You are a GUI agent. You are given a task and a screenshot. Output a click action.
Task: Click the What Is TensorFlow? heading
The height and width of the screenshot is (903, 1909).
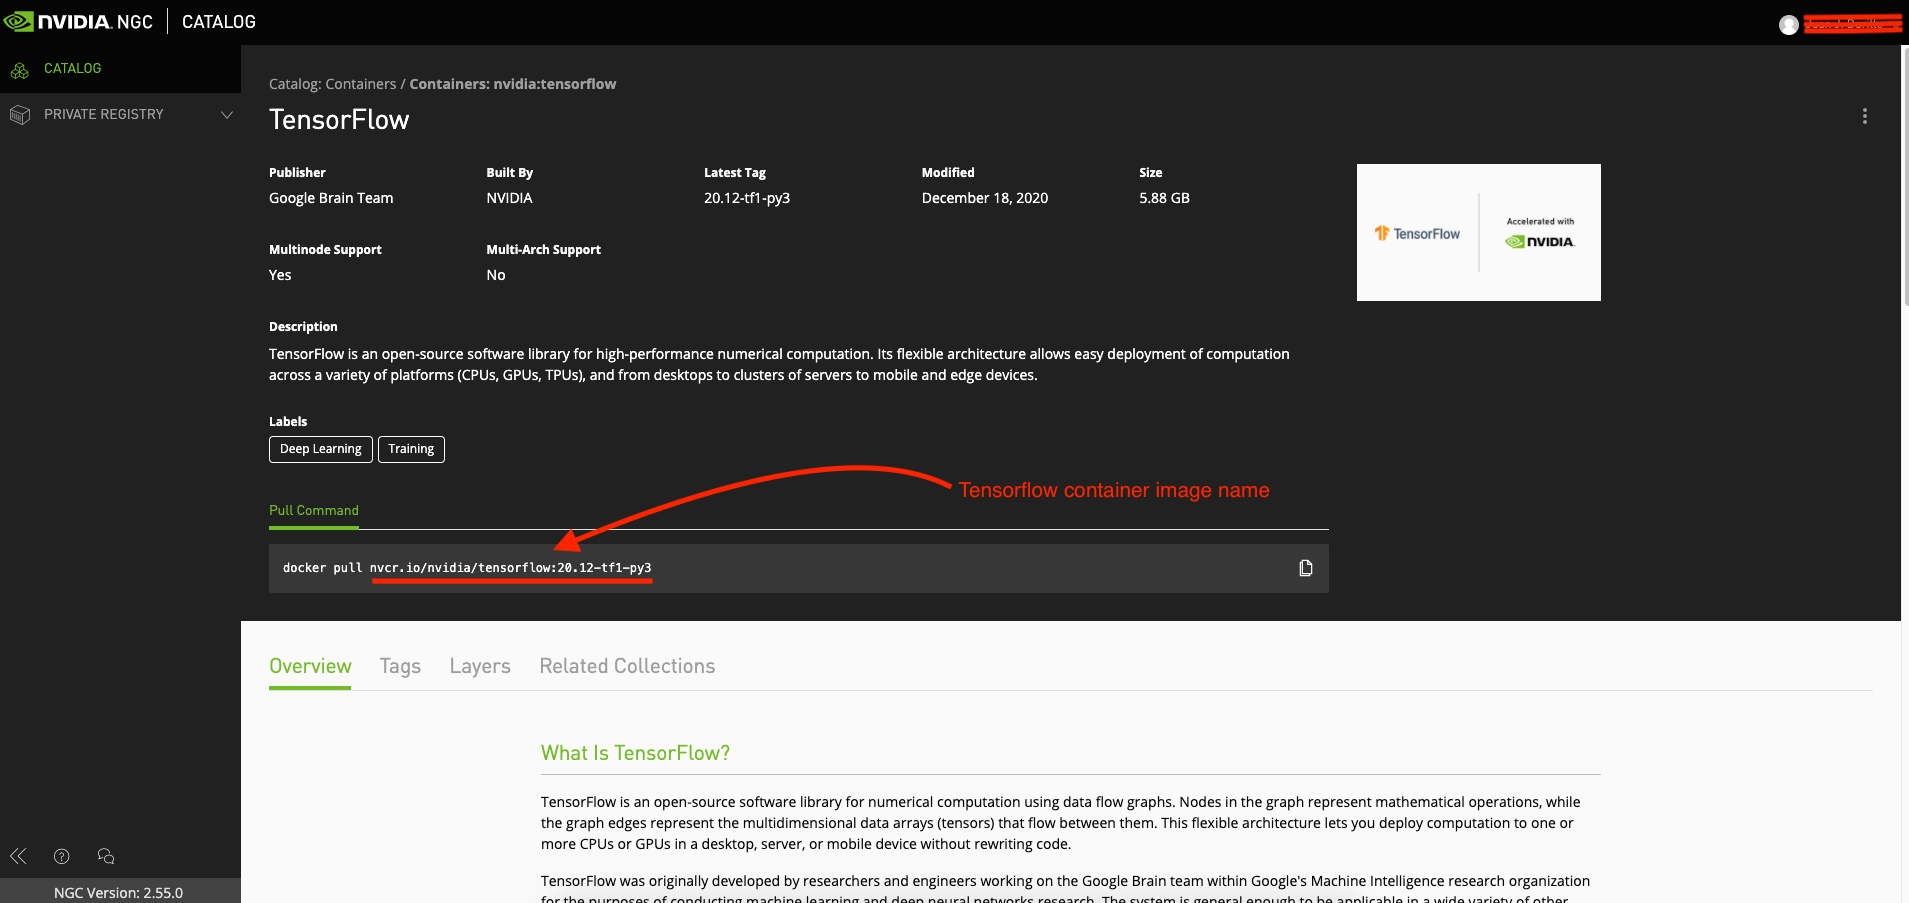point(635,753)
